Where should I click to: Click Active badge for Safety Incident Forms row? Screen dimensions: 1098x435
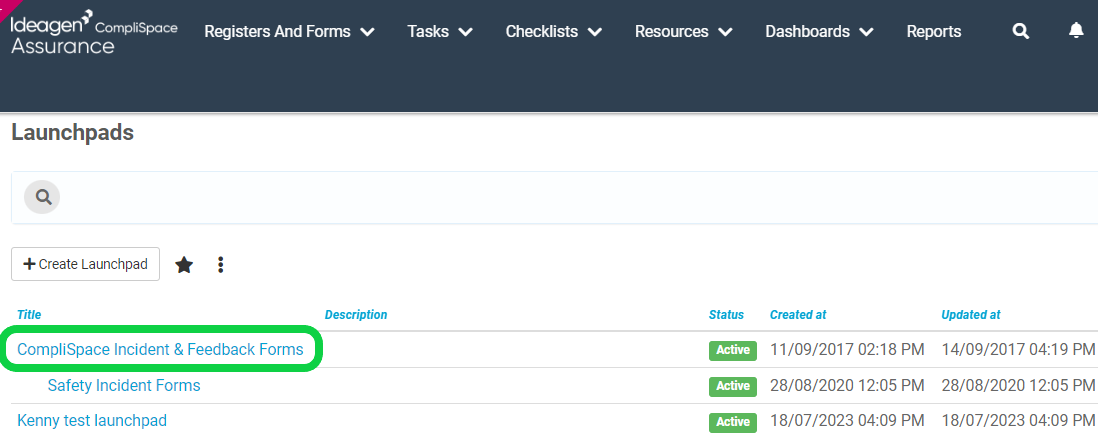pos(732,386)
